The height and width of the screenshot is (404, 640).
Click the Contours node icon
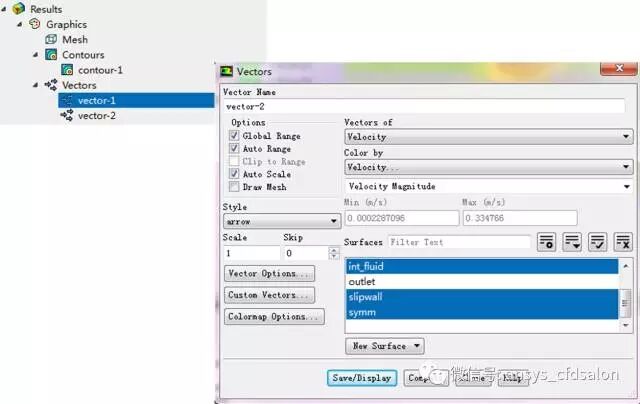tap(52, 55)
